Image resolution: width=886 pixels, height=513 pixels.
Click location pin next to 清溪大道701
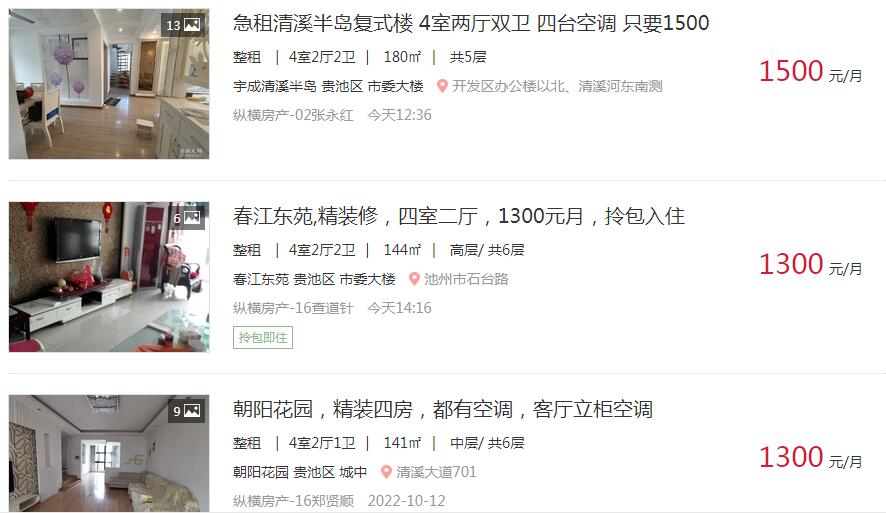pyautogui.click(x=386, y=472)
